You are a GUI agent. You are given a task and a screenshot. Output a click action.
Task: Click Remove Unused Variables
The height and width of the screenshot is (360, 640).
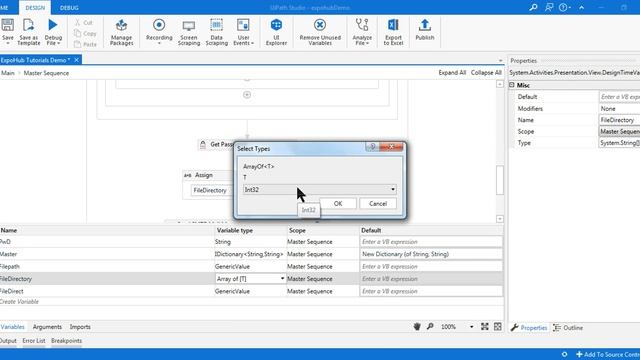click(x=320, y=32)
